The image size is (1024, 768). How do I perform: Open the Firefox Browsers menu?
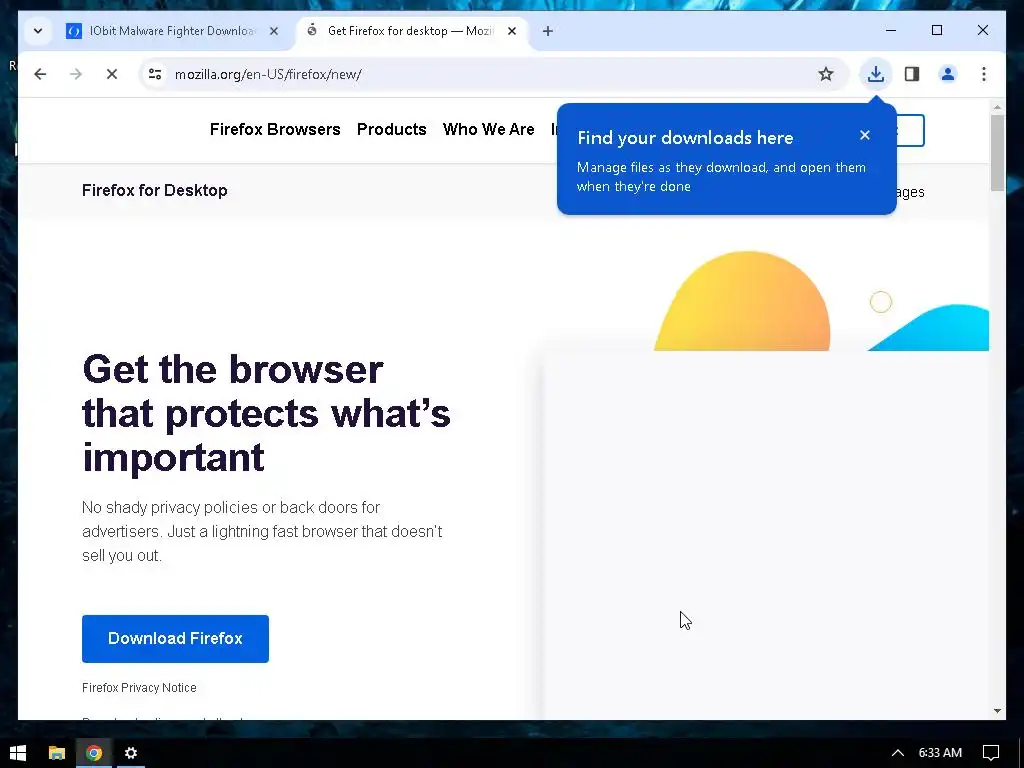(275, 129)
